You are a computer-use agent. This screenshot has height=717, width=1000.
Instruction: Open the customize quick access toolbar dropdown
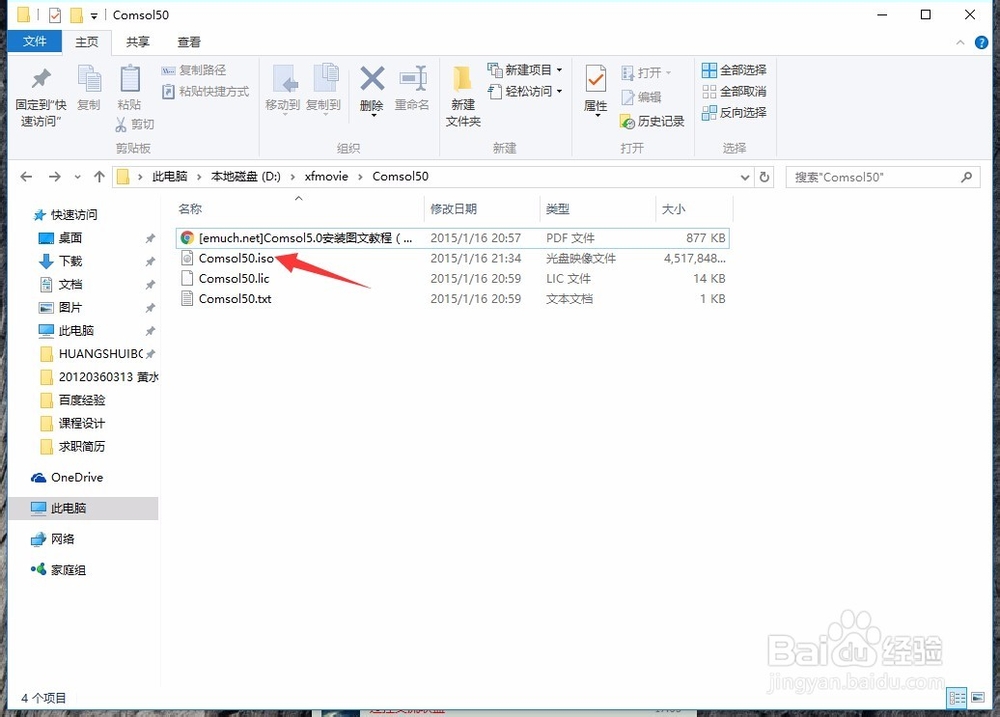click(94, 15)
